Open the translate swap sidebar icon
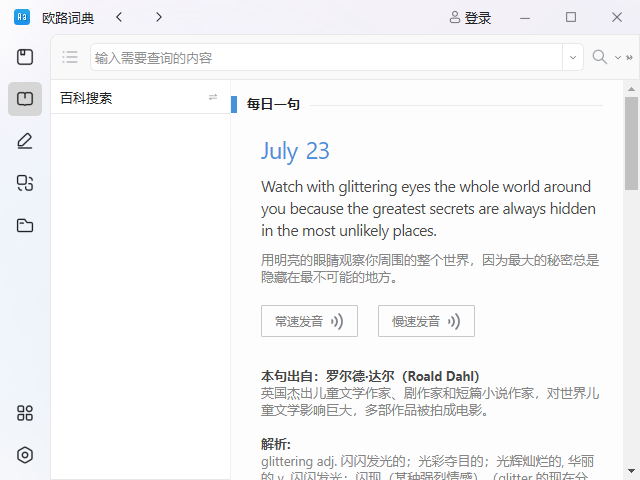The image size is (640, 480). (25, 183)
